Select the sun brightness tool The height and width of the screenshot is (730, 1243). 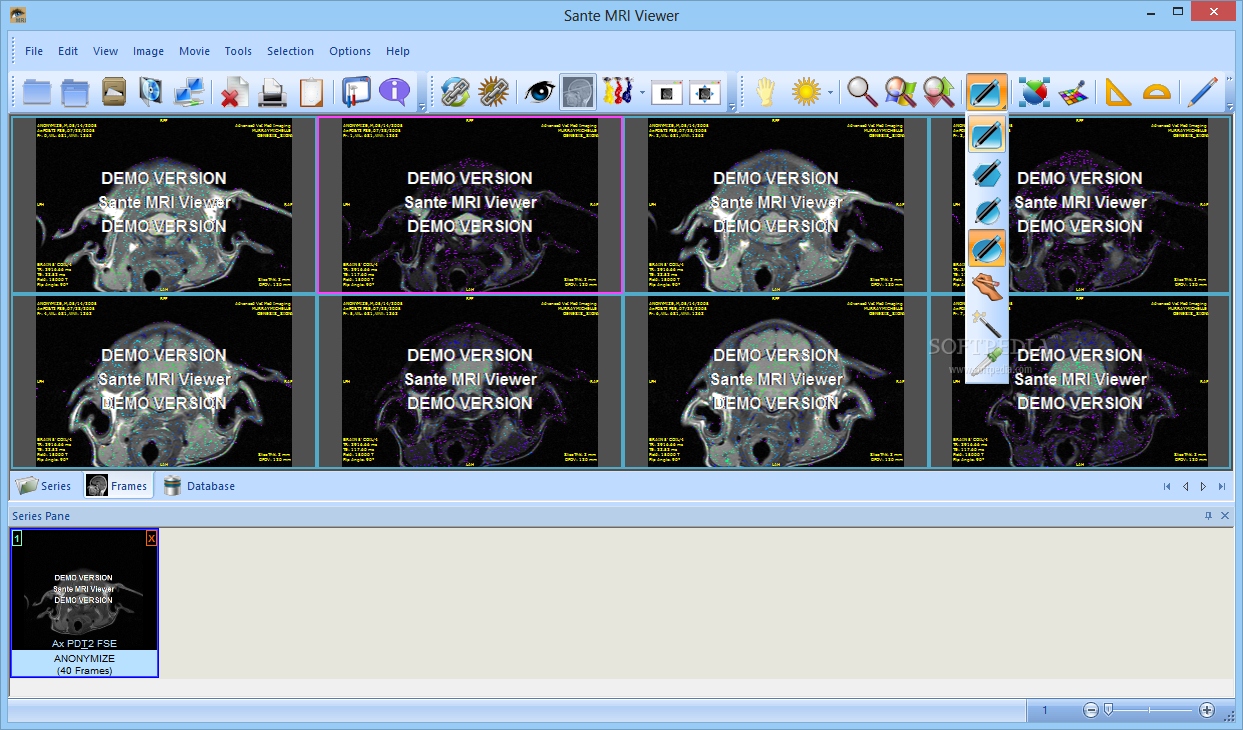(x=806, y=92)
